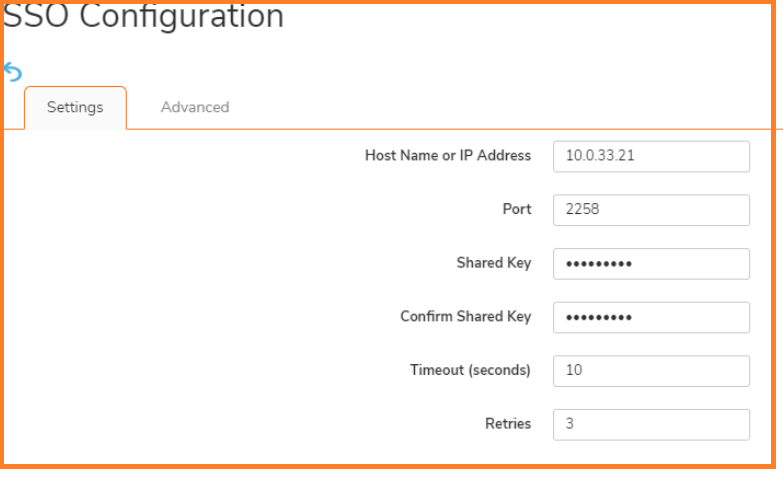The image size is (783, 478).
Task: Select the Settings tab
Action: tap(75, 107)
